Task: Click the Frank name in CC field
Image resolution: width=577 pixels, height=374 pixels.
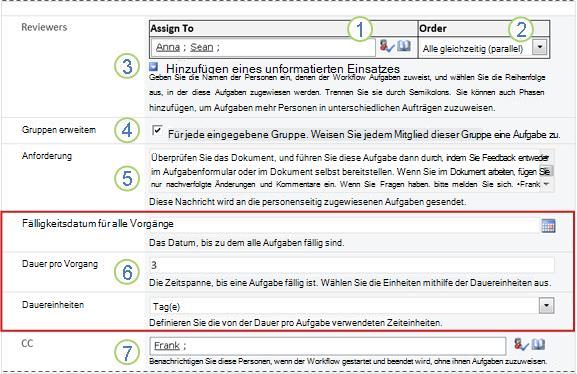Action: coord(167,346)
